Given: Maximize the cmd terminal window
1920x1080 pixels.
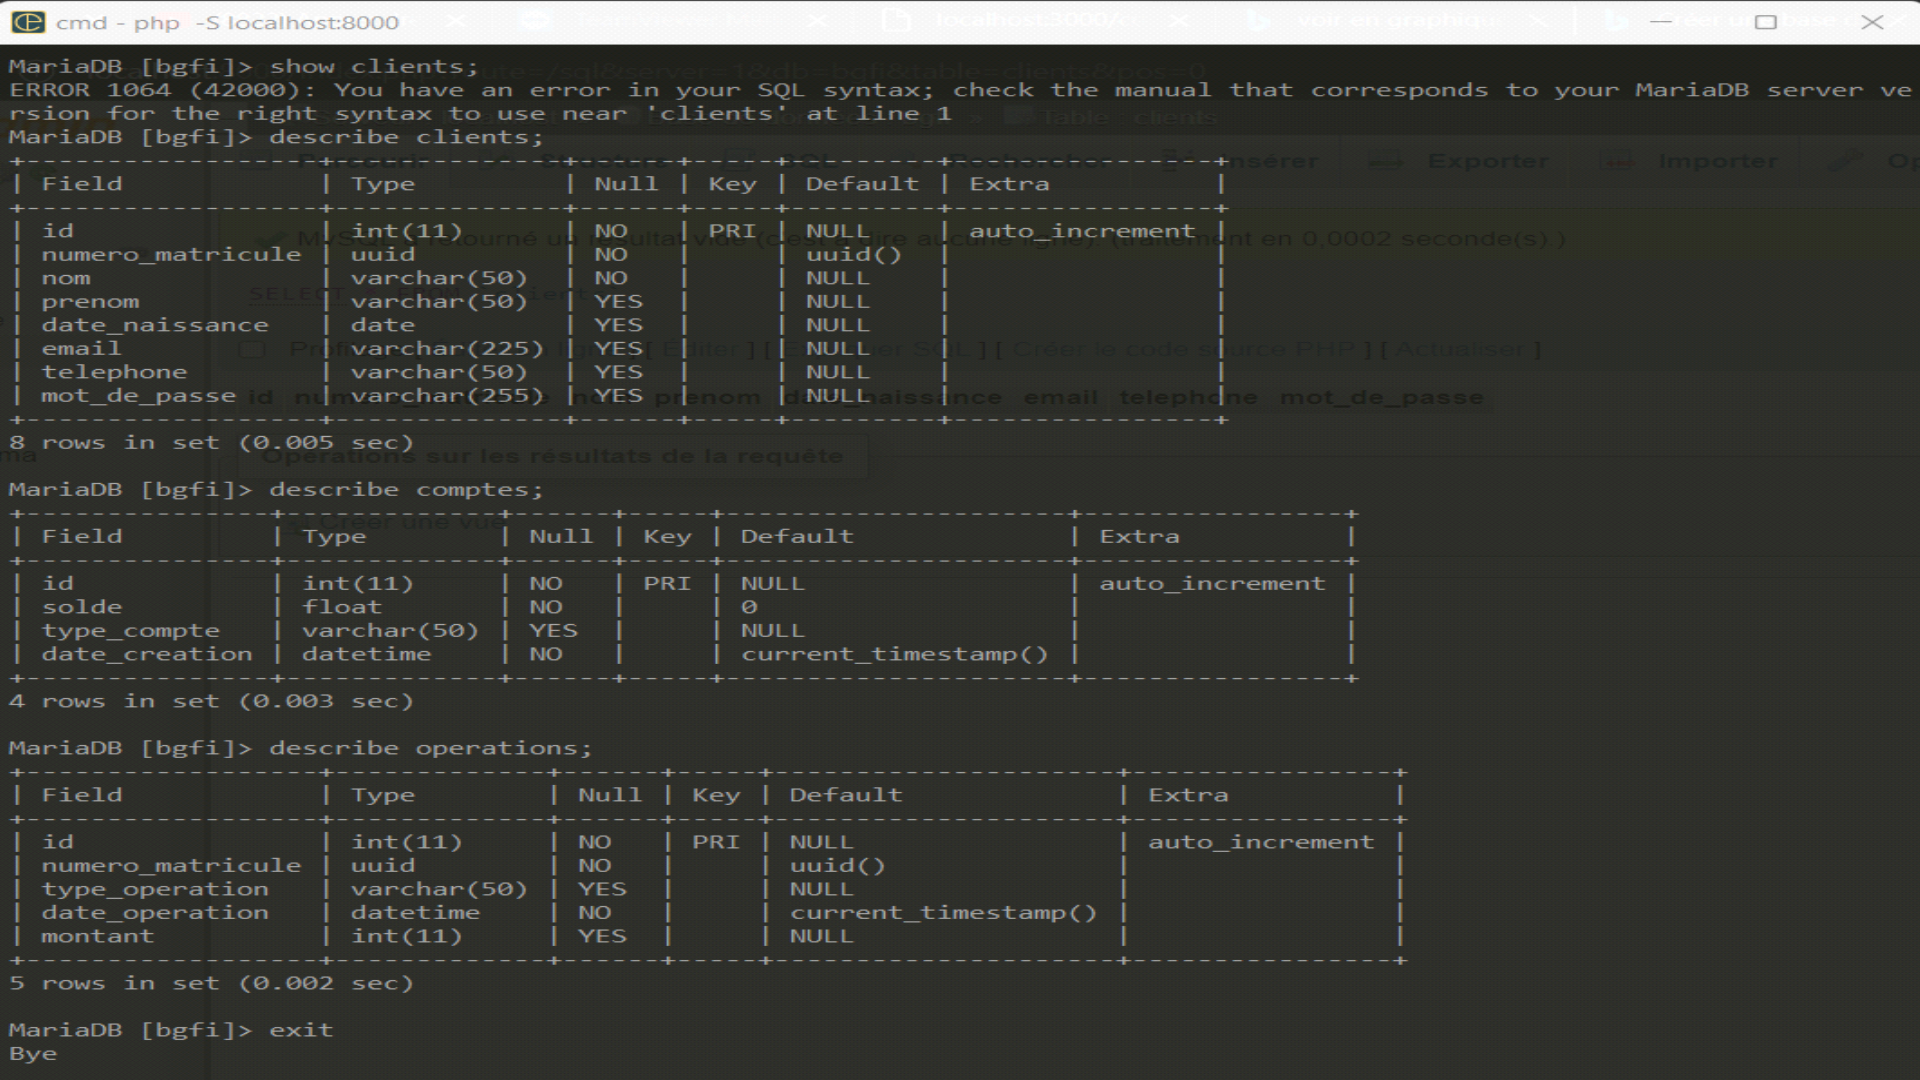Looking at the screenshot, I should [x=1766, y=22].
